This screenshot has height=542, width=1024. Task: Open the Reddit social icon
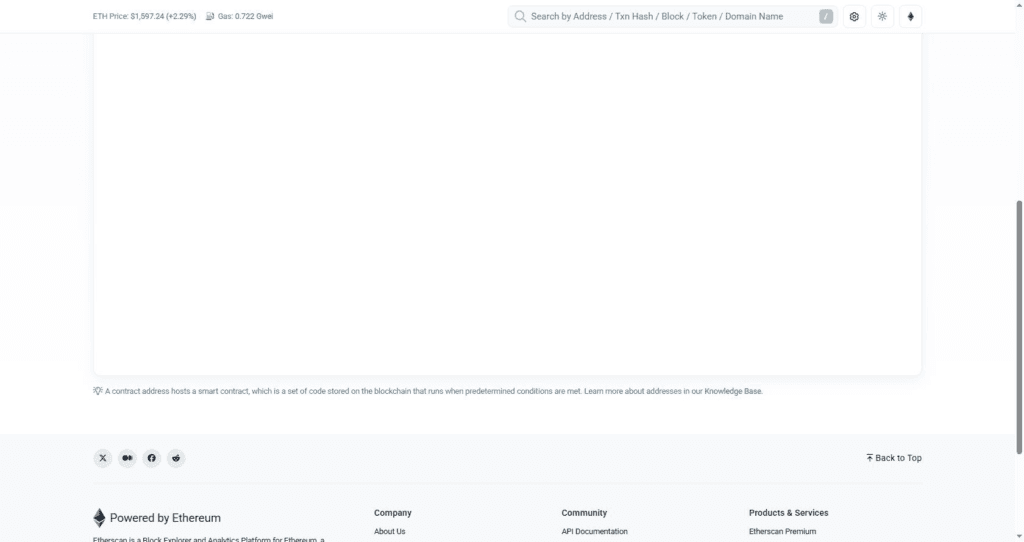click(176, 458)
